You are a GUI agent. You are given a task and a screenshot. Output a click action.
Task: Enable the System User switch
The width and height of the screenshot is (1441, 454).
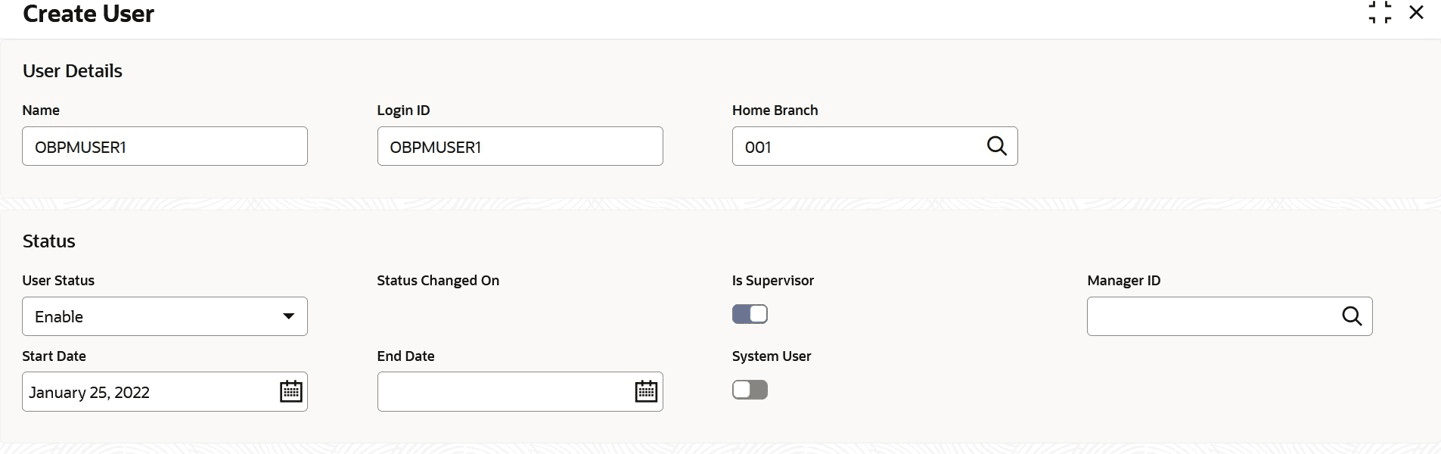(x=750, y=390)
